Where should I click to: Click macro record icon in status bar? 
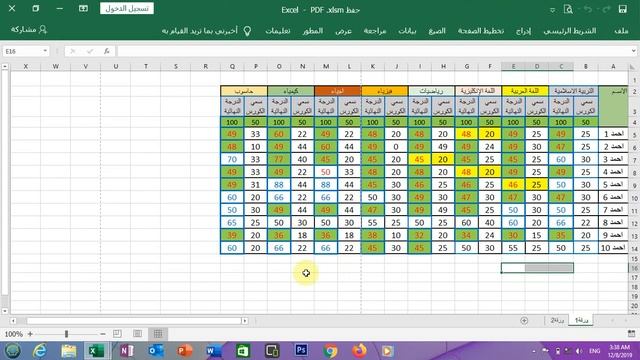click(x=631, y=334)
